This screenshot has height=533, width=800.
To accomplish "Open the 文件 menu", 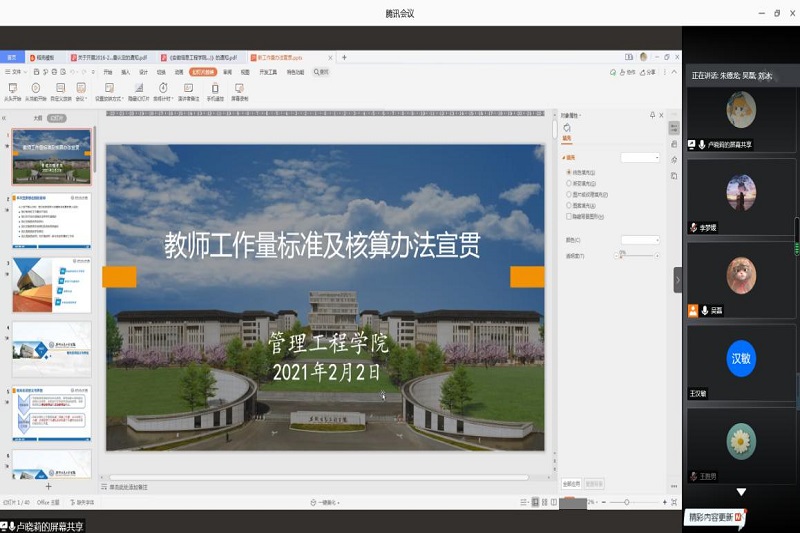I will (x=13, y=72).
